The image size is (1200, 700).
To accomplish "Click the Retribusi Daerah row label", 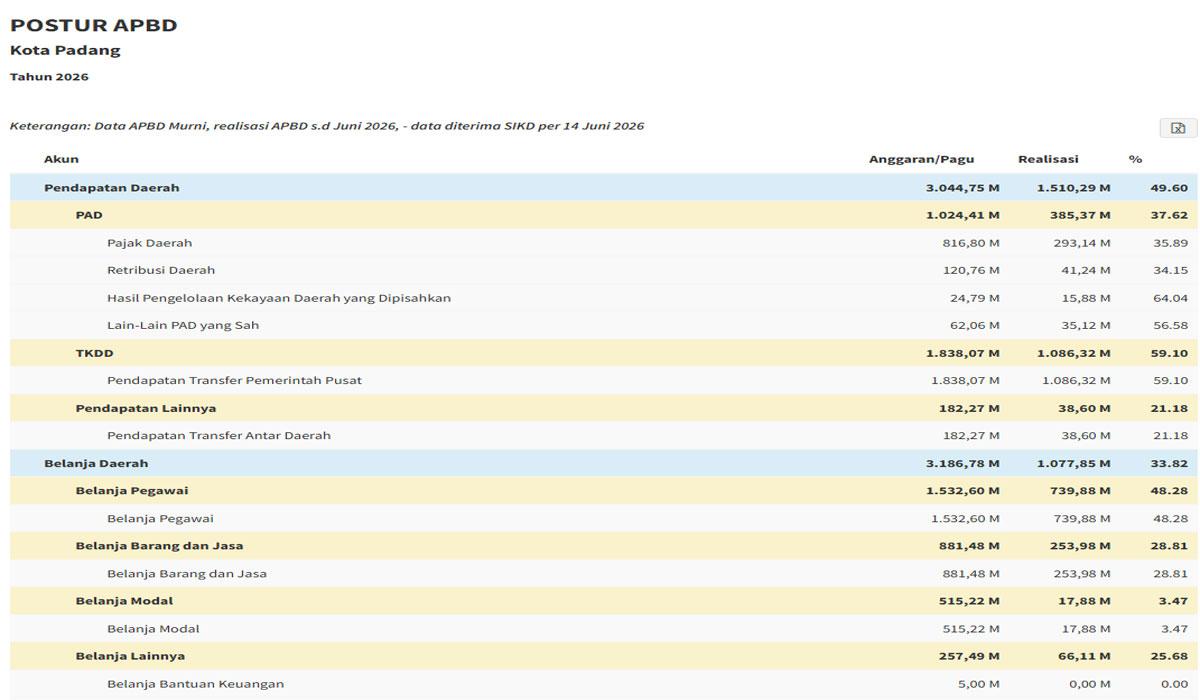I will [161, 270].
